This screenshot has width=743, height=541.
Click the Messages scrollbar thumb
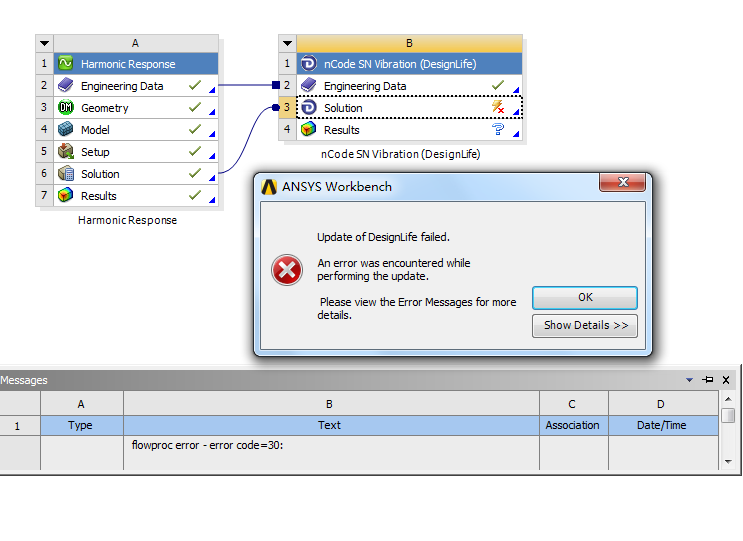click(728, 415)
